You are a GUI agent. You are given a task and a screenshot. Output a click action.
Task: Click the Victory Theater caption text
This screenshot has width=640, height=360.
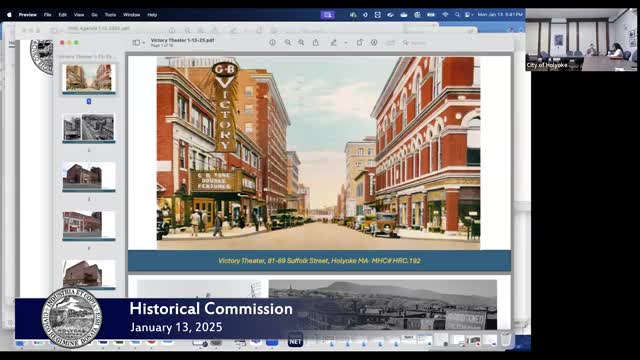[319, 261]
